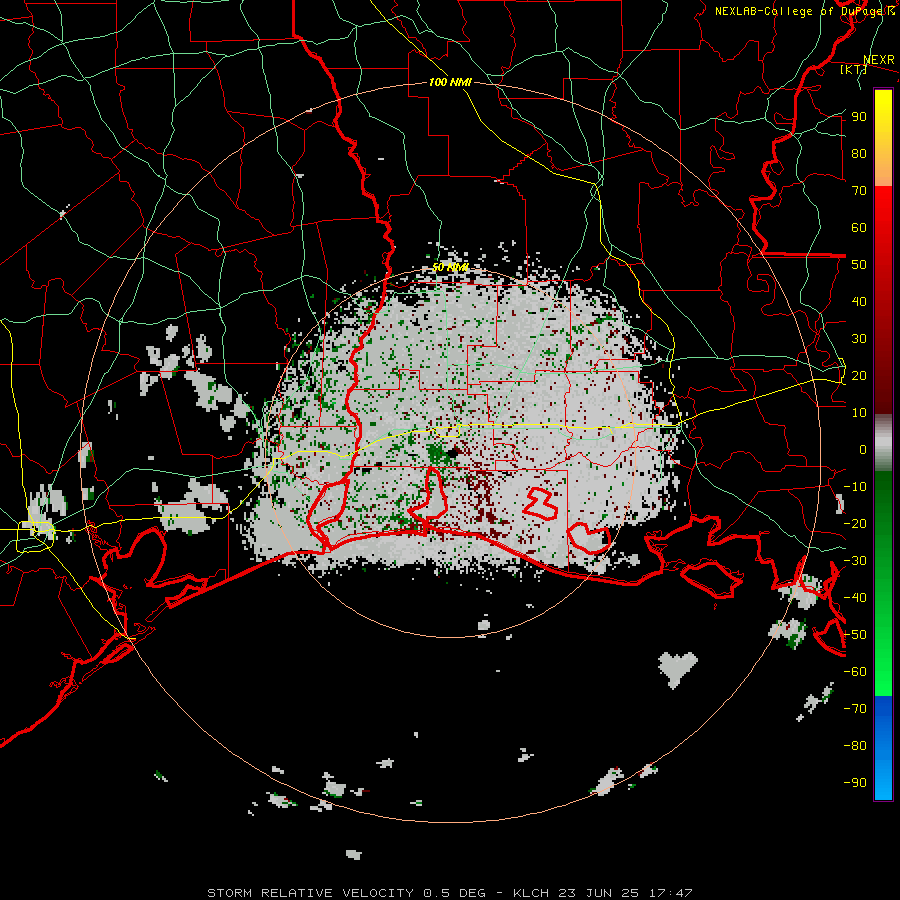Click the 30 value on the velocity scale
The height and width of the screenshot is (900, 900).
(x=859, y=339)
